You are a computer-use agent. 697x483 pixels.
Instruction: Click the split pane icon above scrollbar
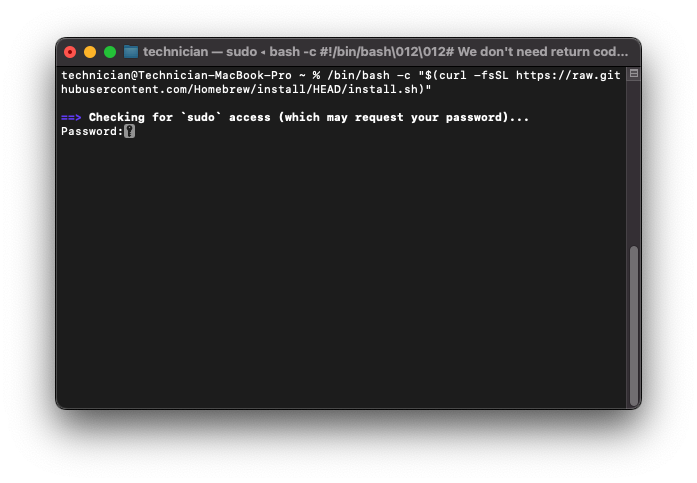(633, 74)
